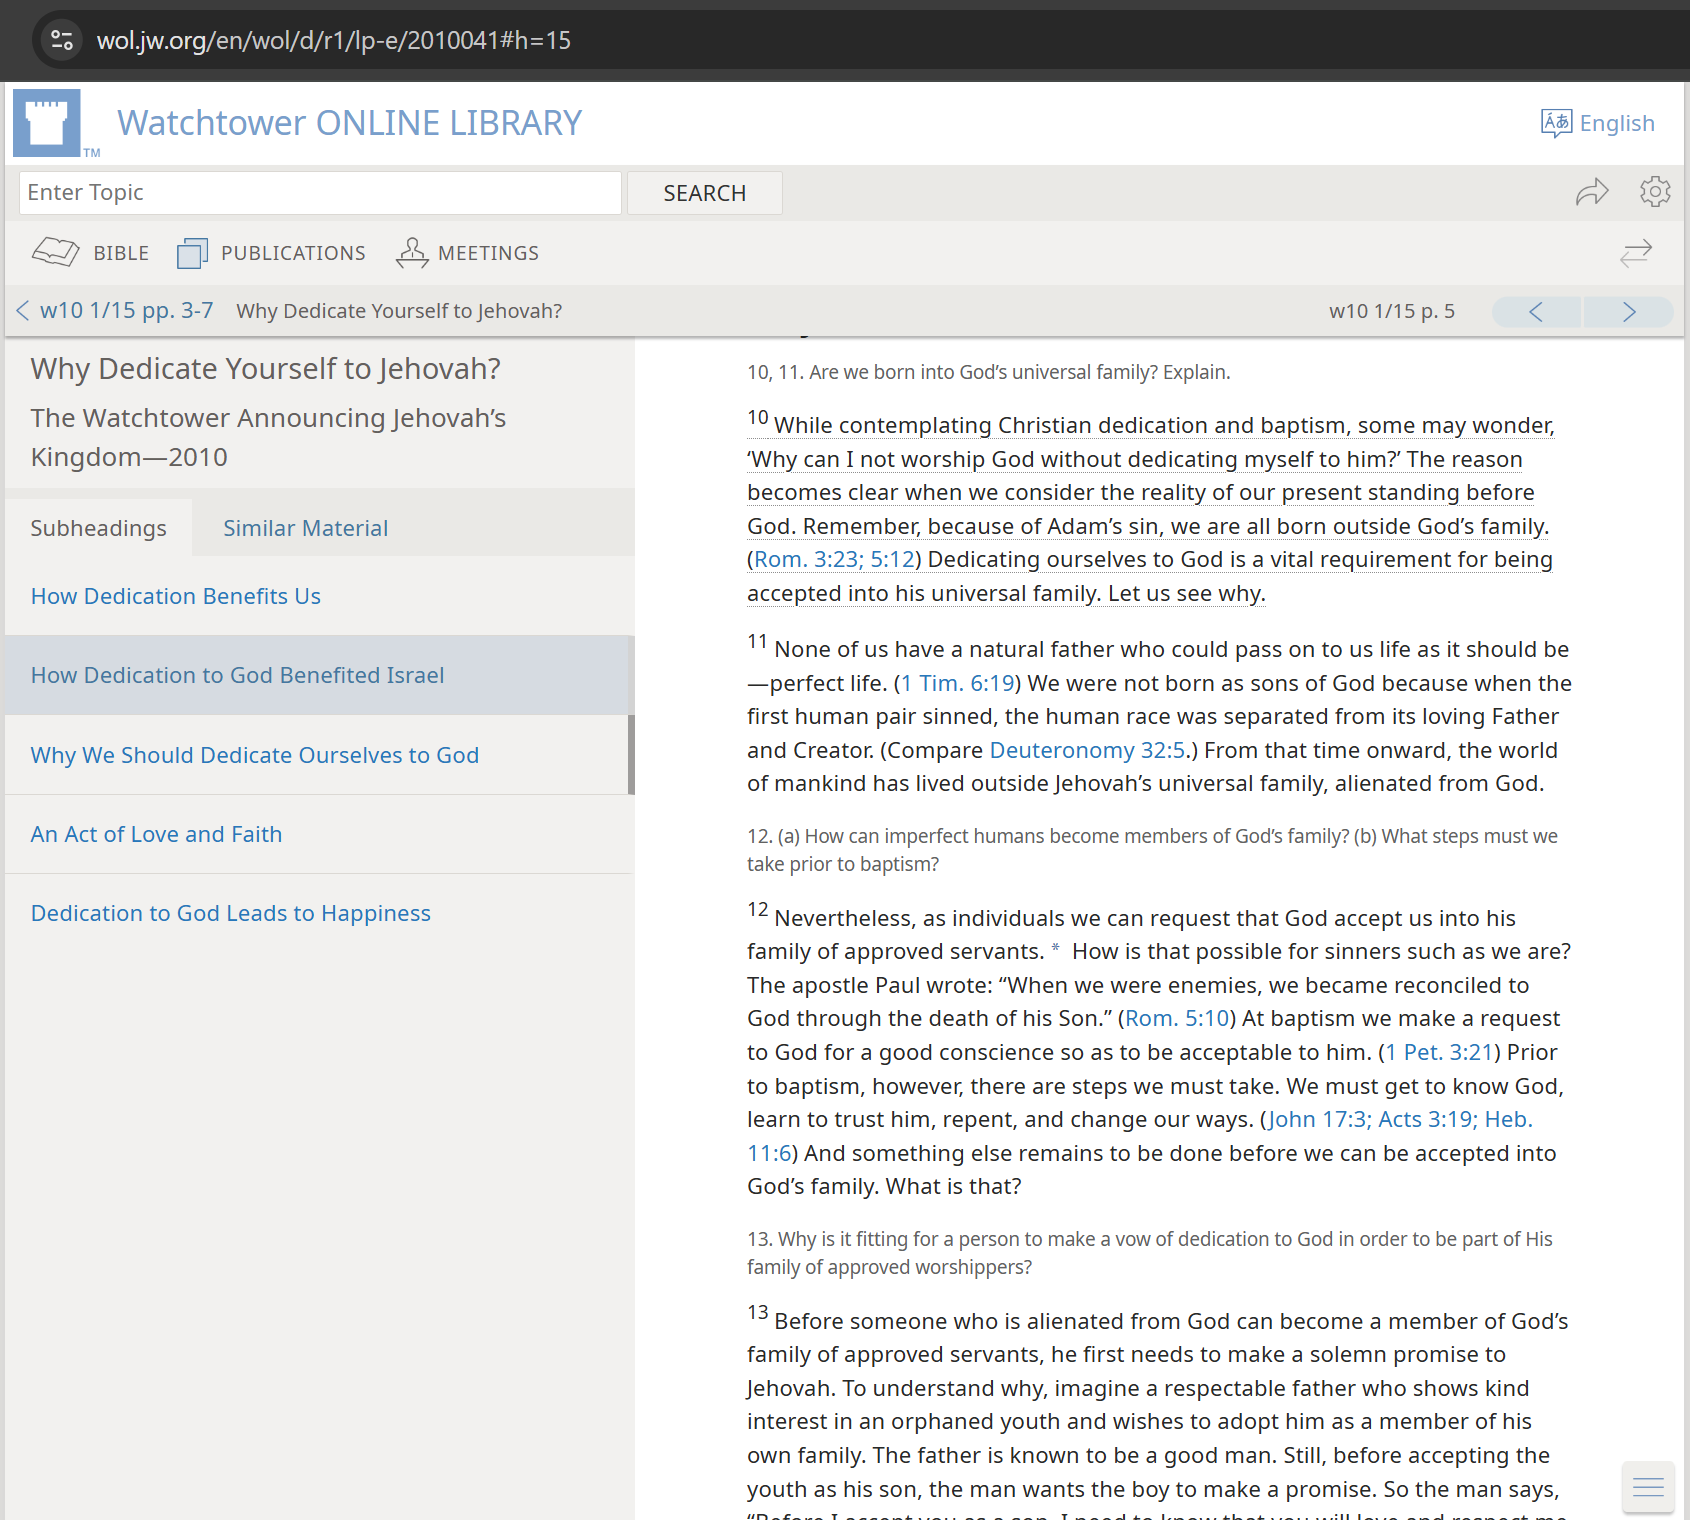
Task: Open the Deuteronomy 32:5 scripture link
Action: [1087, 750]
